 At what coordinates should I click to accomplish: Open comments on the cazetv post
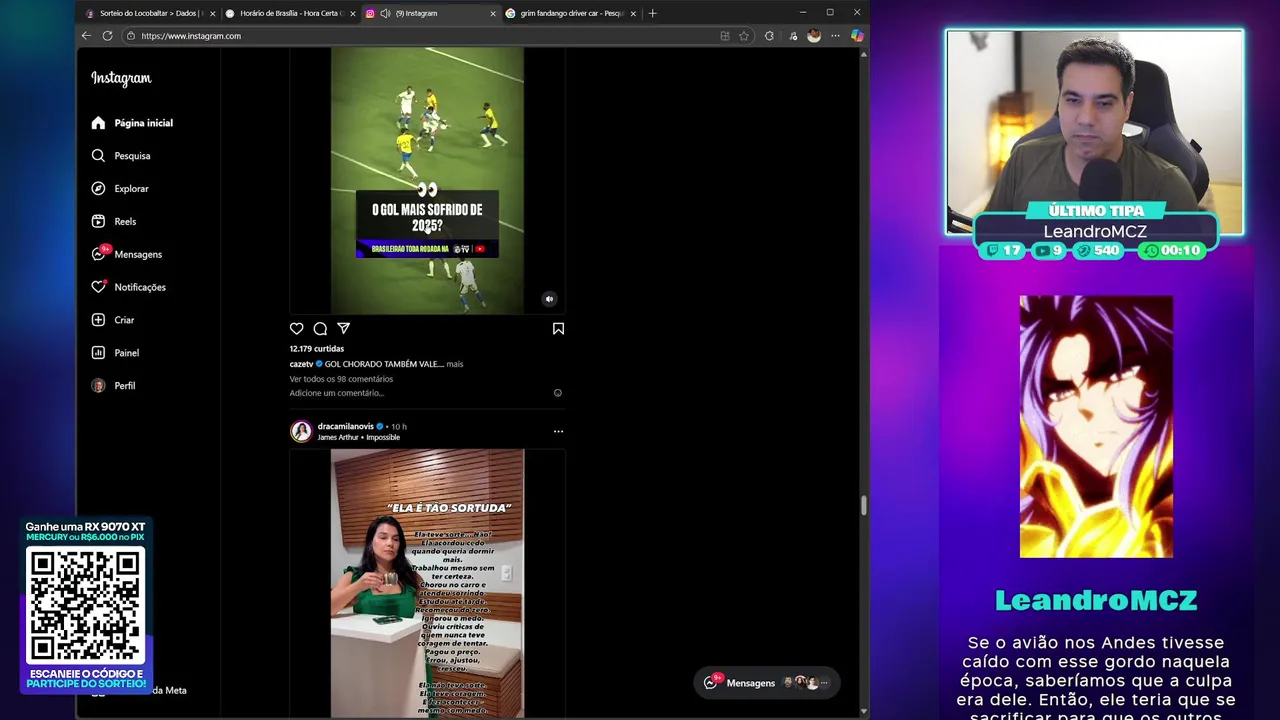320,328
